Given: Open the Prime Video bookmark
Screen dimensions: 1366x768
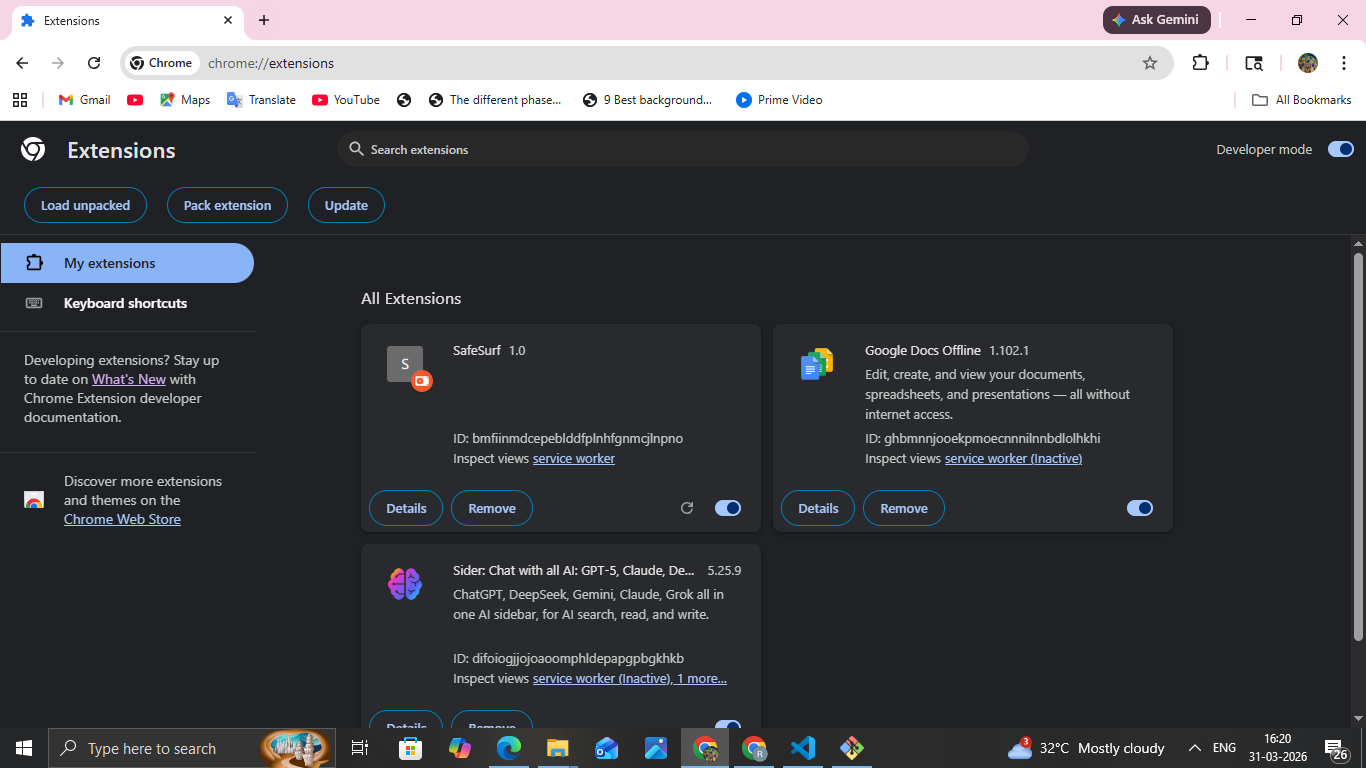Looking at the screenshot, I should pos(779,100).
